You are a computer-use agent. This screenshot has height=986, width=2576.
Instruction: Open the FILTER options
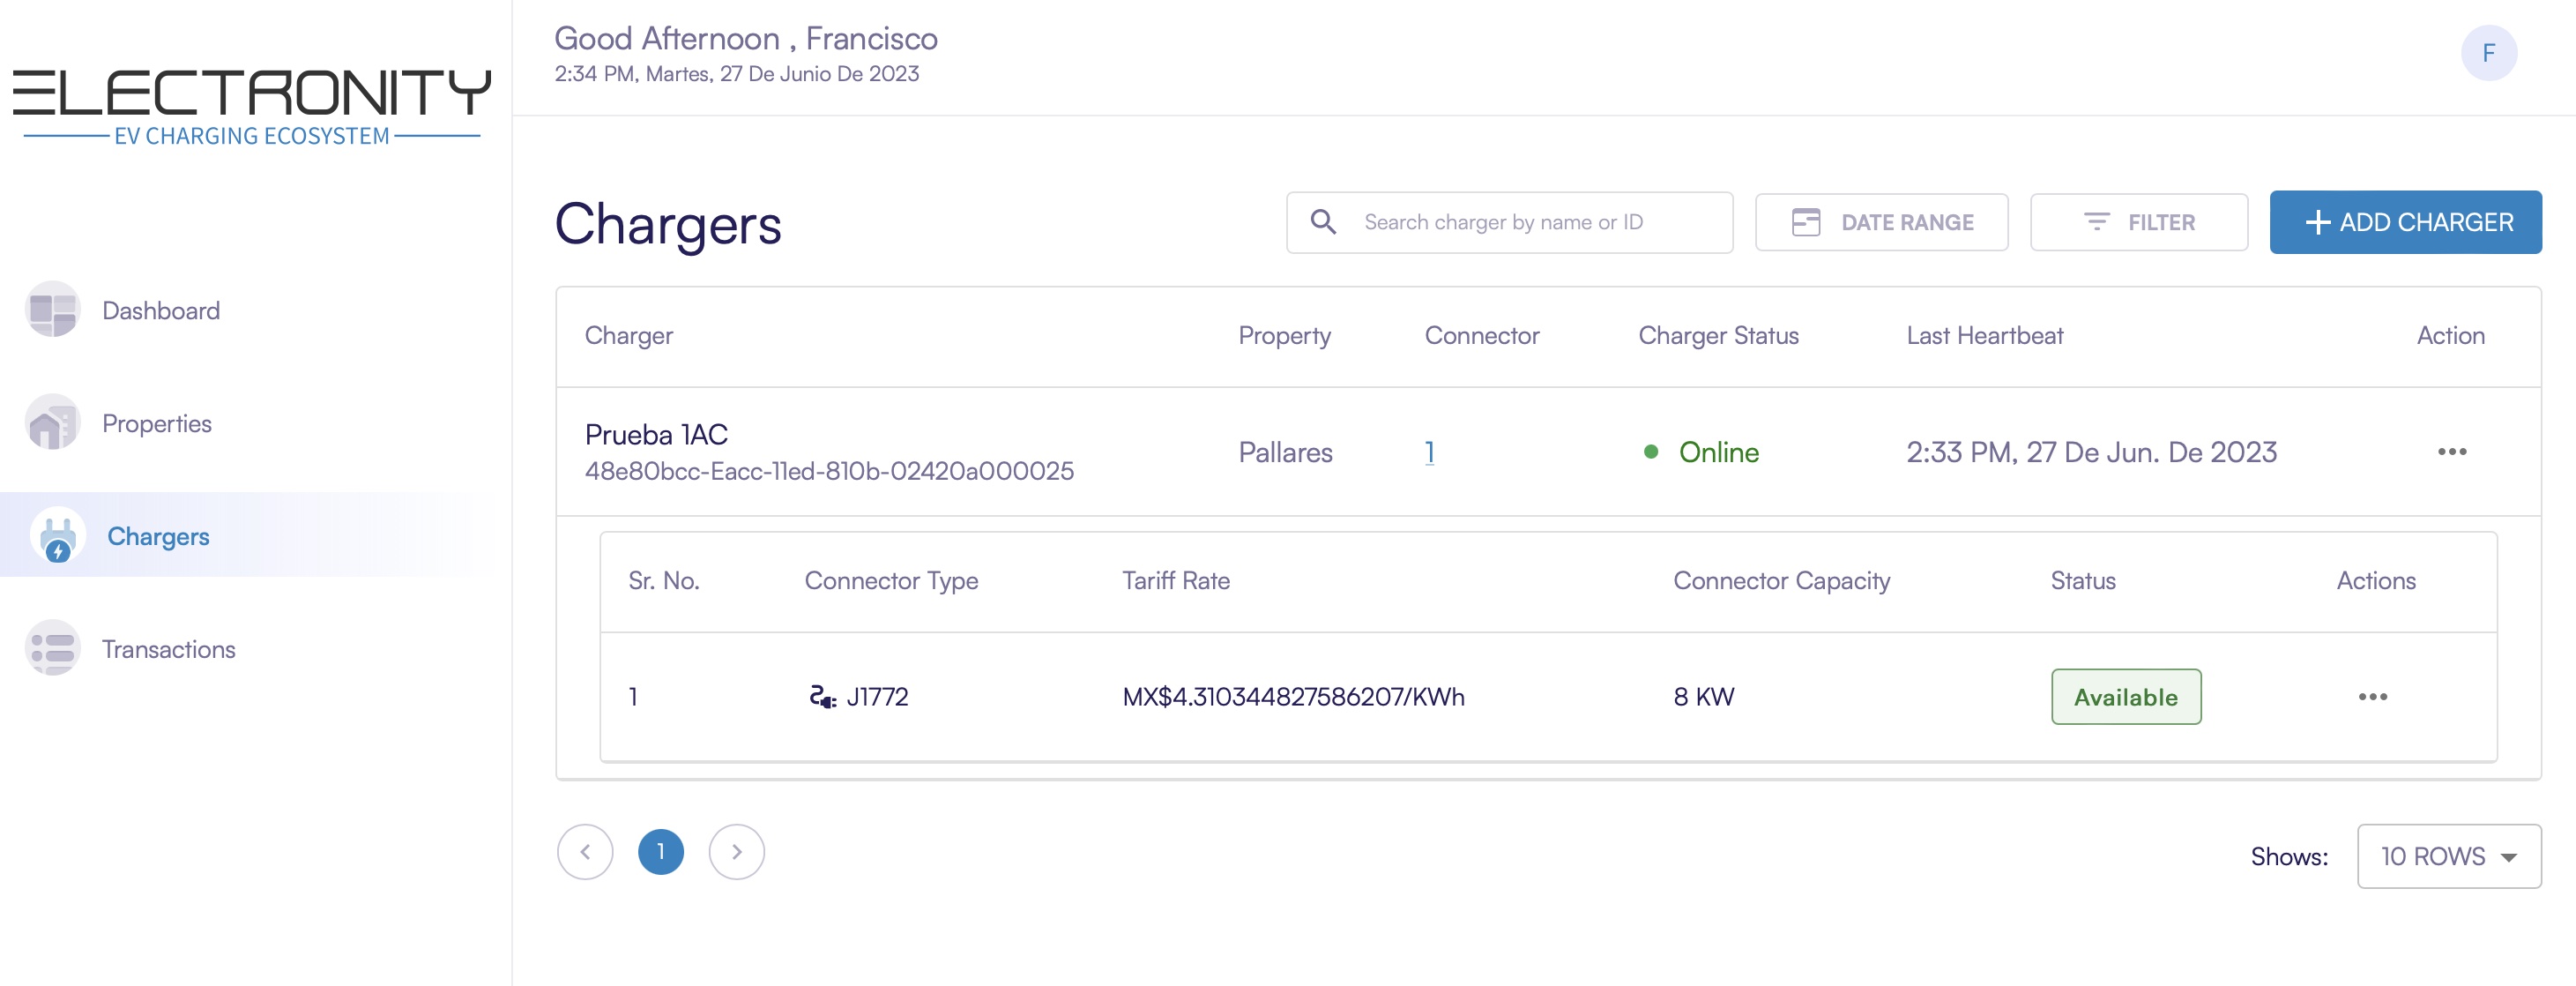(x=2138, y=222)
